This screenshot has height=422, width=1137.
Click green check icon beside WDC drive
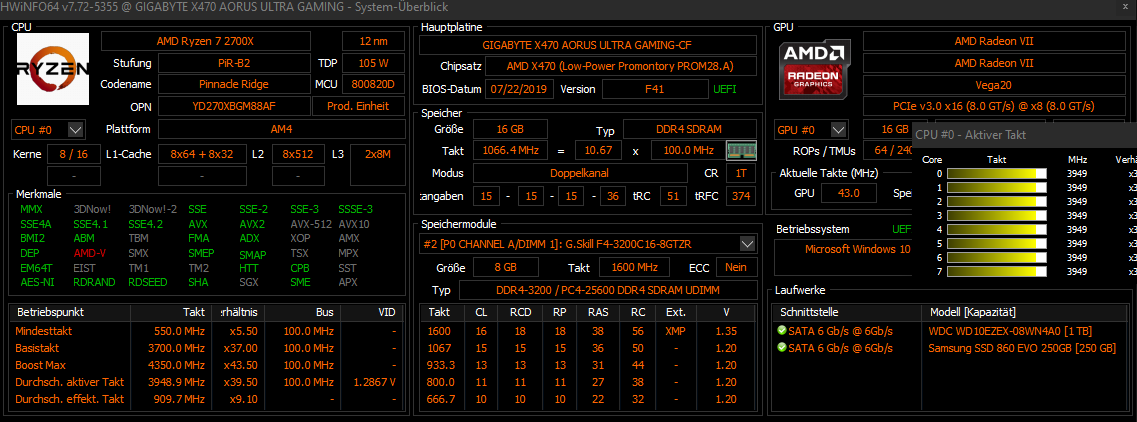(x=782, y=331)
